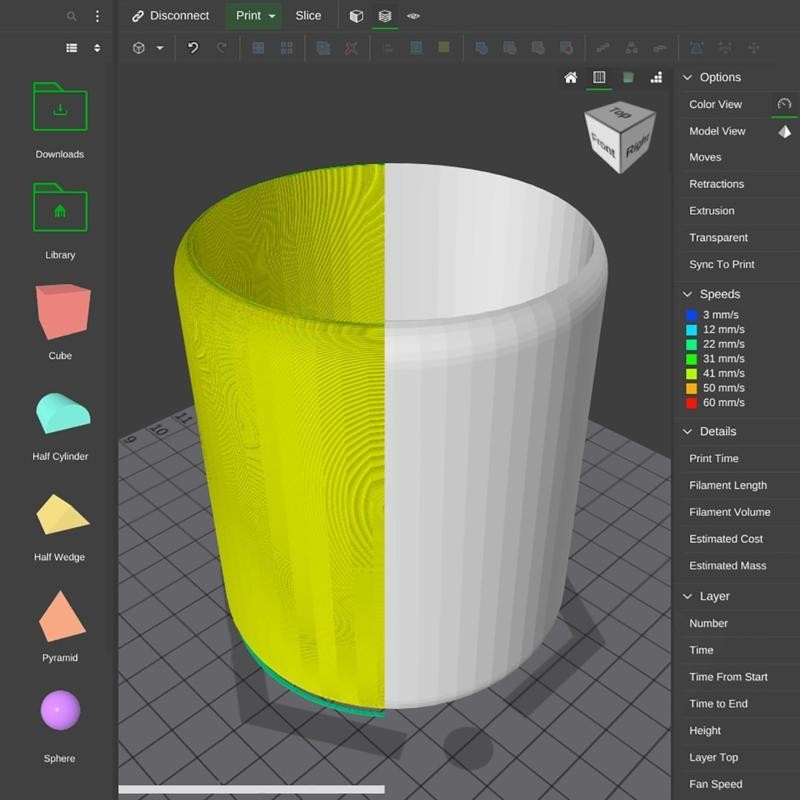Collapse the Speeds section
This screenshot has width=800, height=800.
click(688, 294)
